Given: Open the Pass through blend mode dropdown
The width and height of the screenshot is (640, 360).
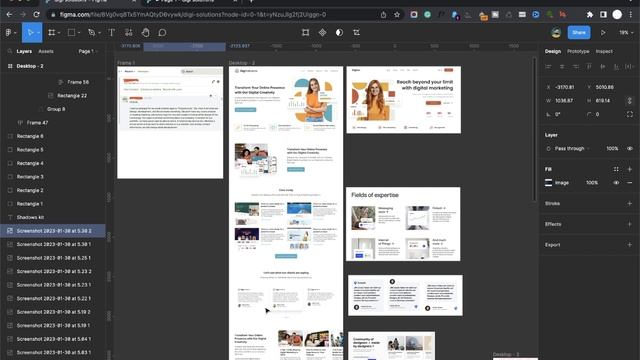Looking at the screenshot, I should 572,149.
